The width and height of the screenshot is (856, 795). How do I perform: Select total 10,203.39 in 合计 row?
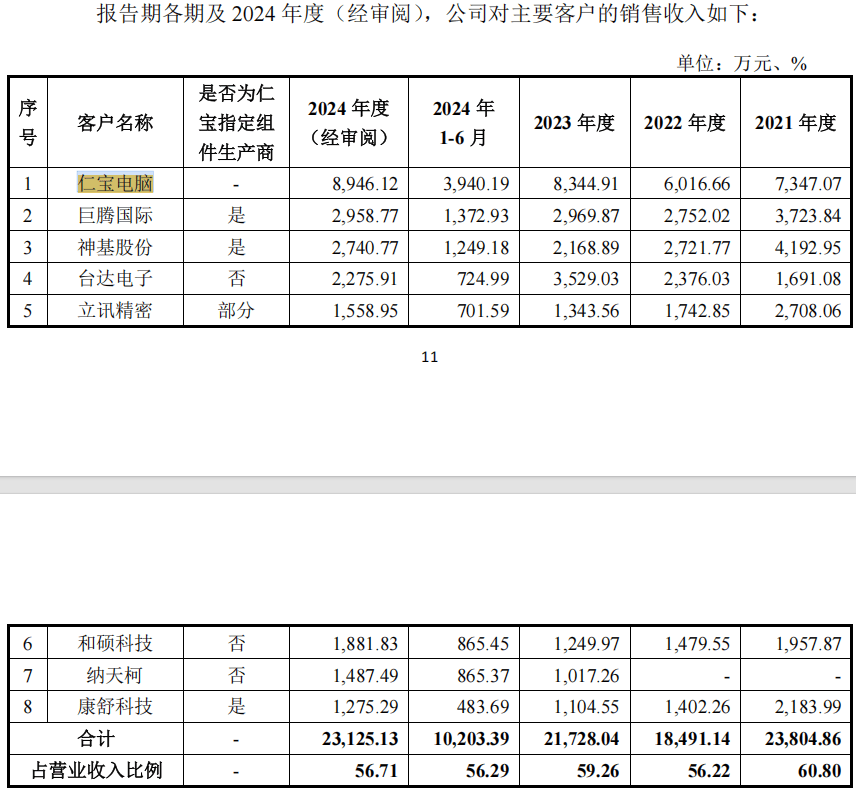[x=471, y=739]
